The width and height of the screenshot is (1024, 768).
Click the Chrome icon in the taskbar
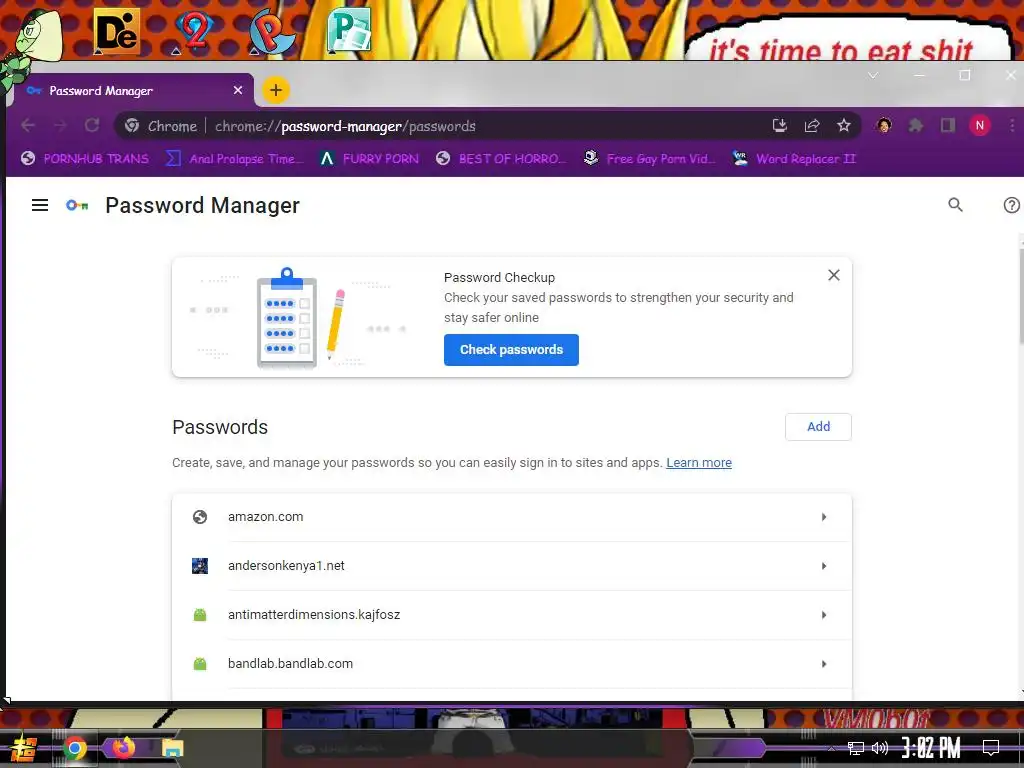[x=74, y=748]
